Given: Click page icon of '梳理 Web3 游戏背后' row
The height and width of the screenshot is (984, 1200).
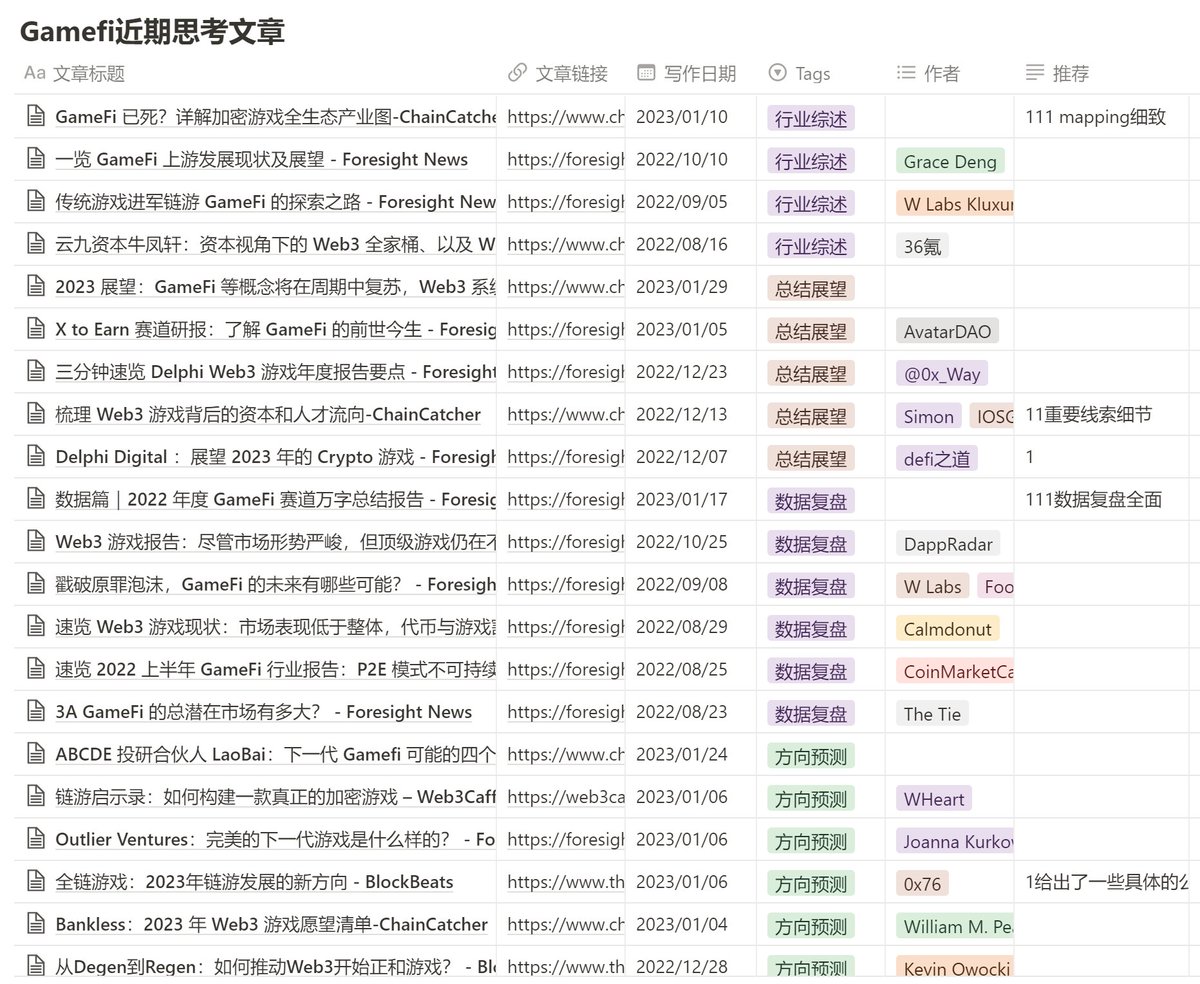Looking at the screenshot, I should [36, 414].
